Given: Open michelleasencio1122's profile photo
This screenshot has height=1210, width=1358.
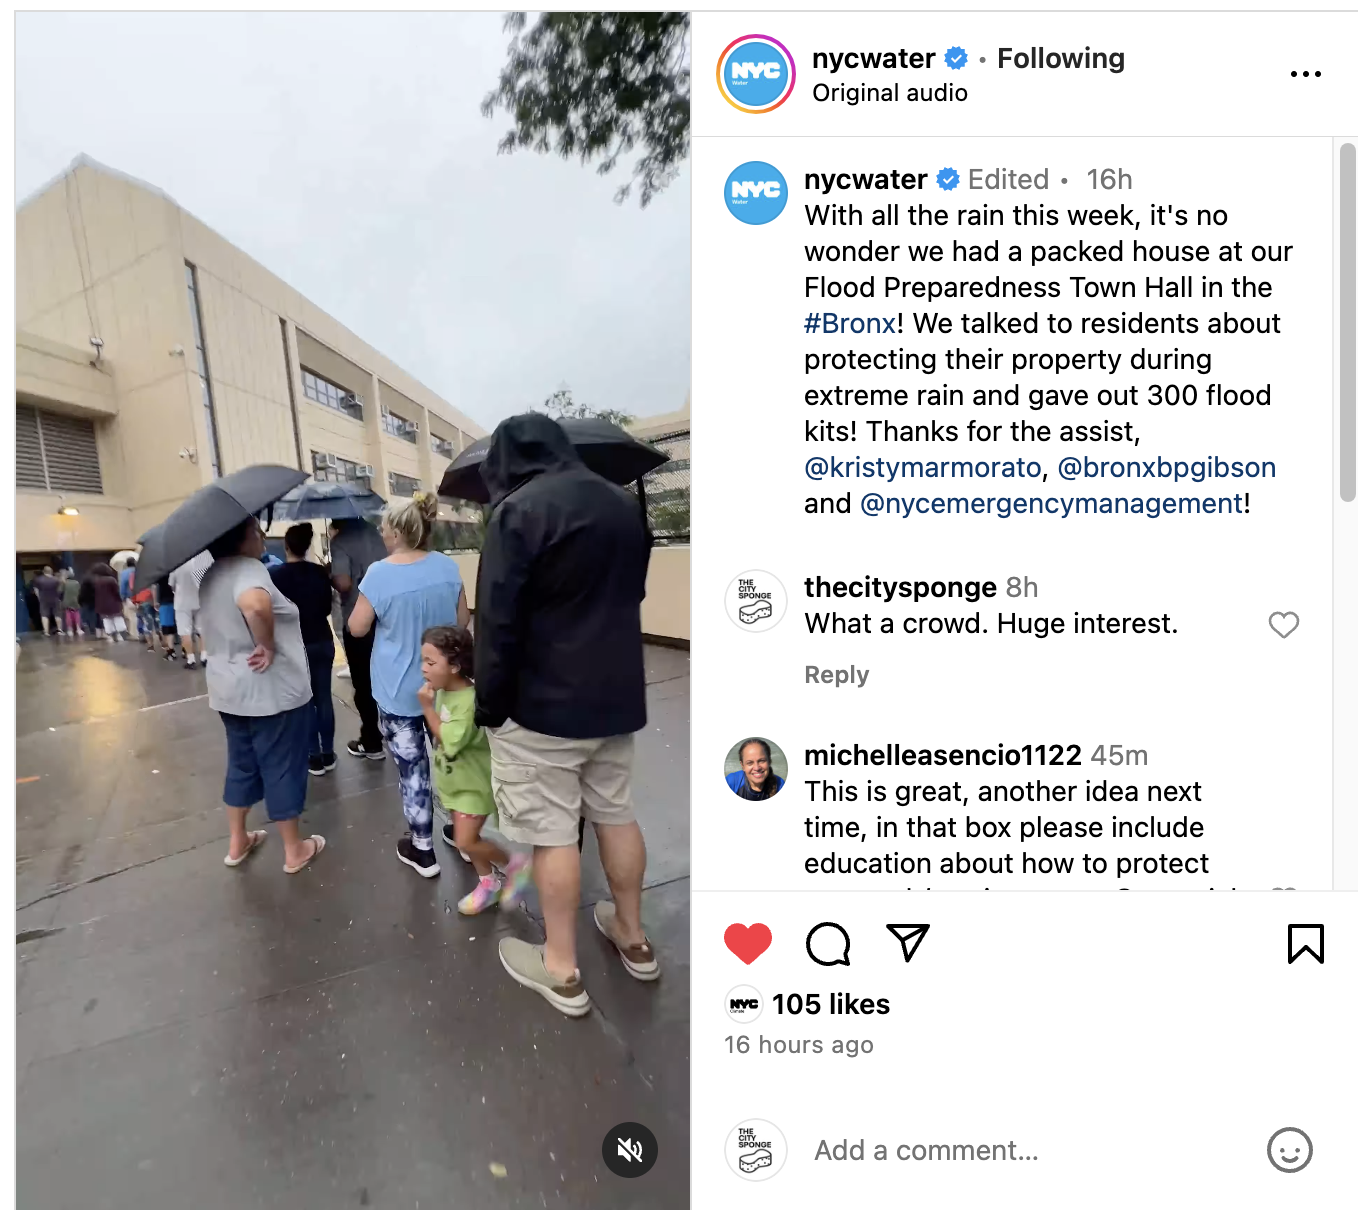Looking at the screenshot, I should pyautogui.click(x=756, y=769).
